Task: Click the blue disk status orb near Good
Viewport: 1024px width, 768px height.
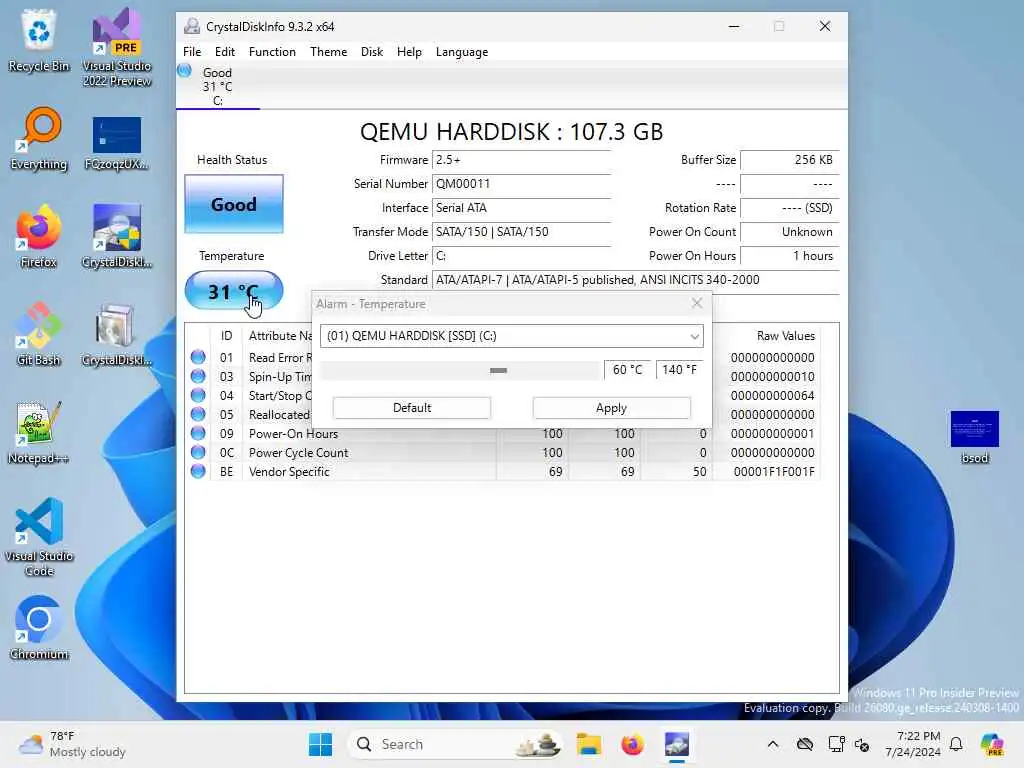Action: click(x=185, y=71)
